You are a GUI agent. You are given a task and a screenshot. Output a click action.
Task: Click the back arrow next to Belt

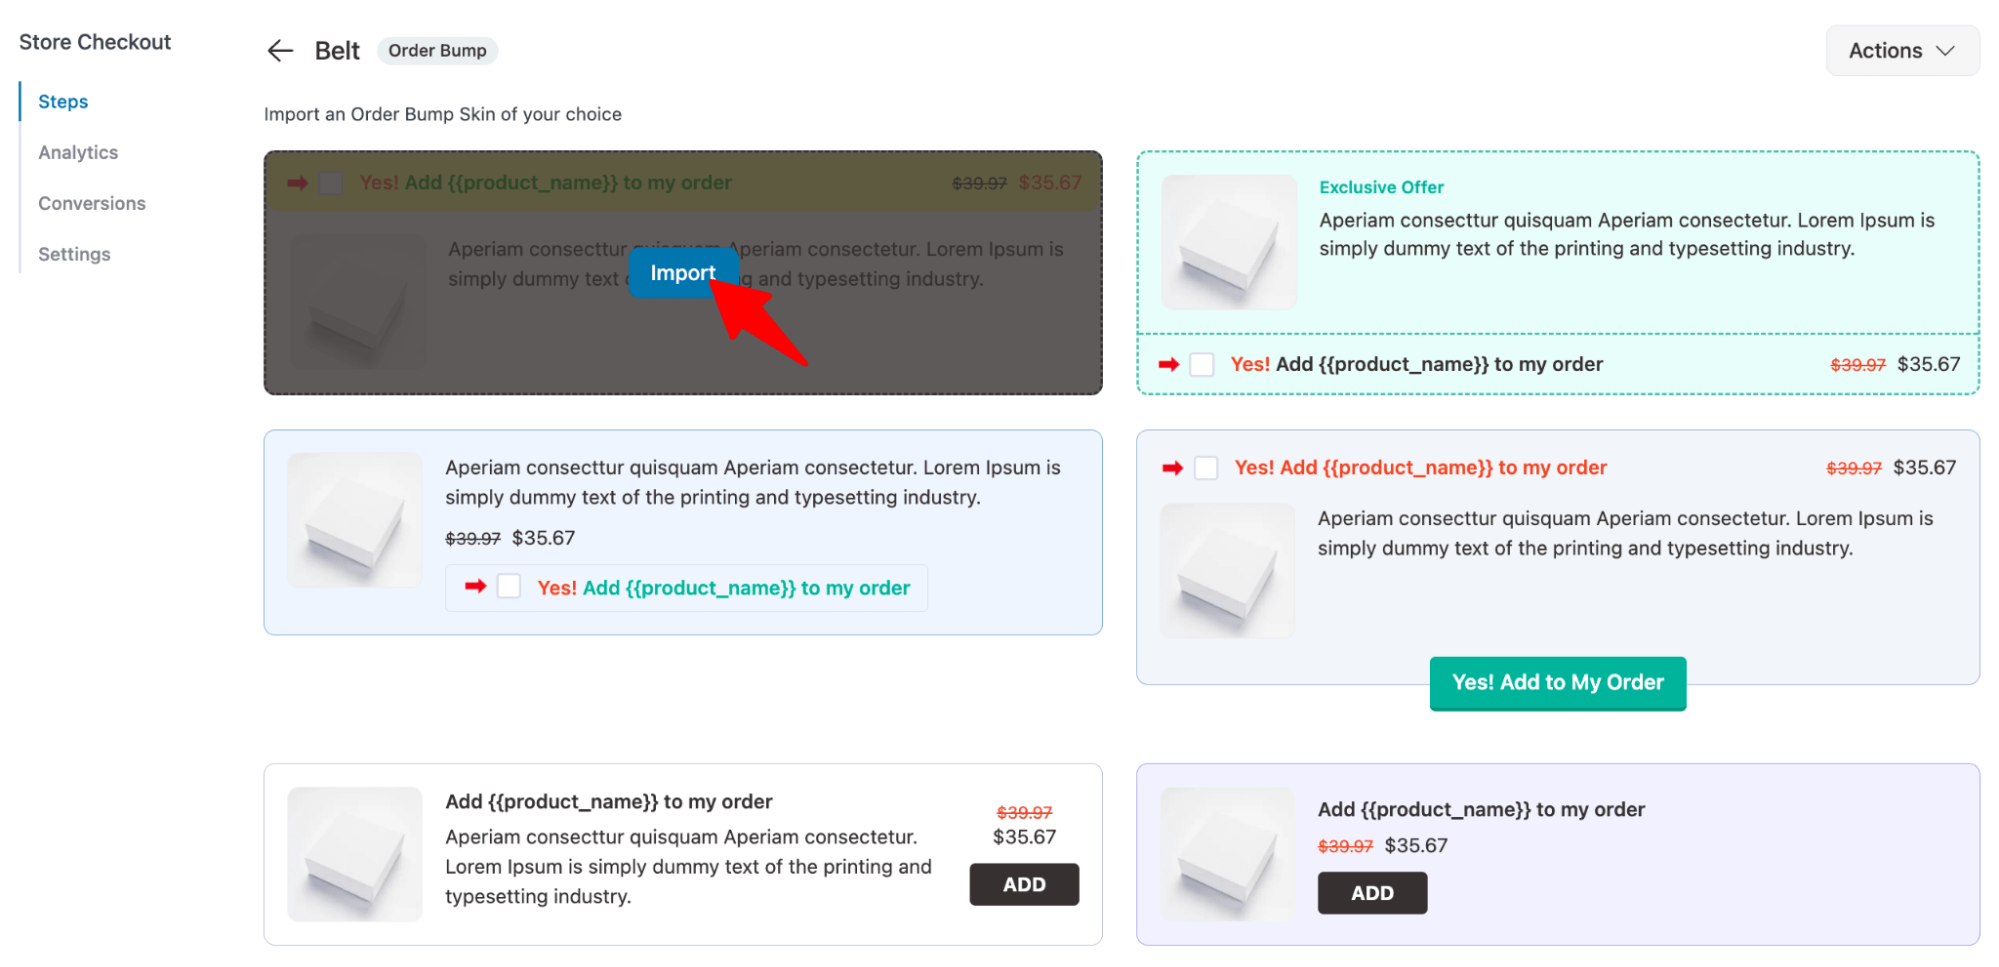[279, 50]
